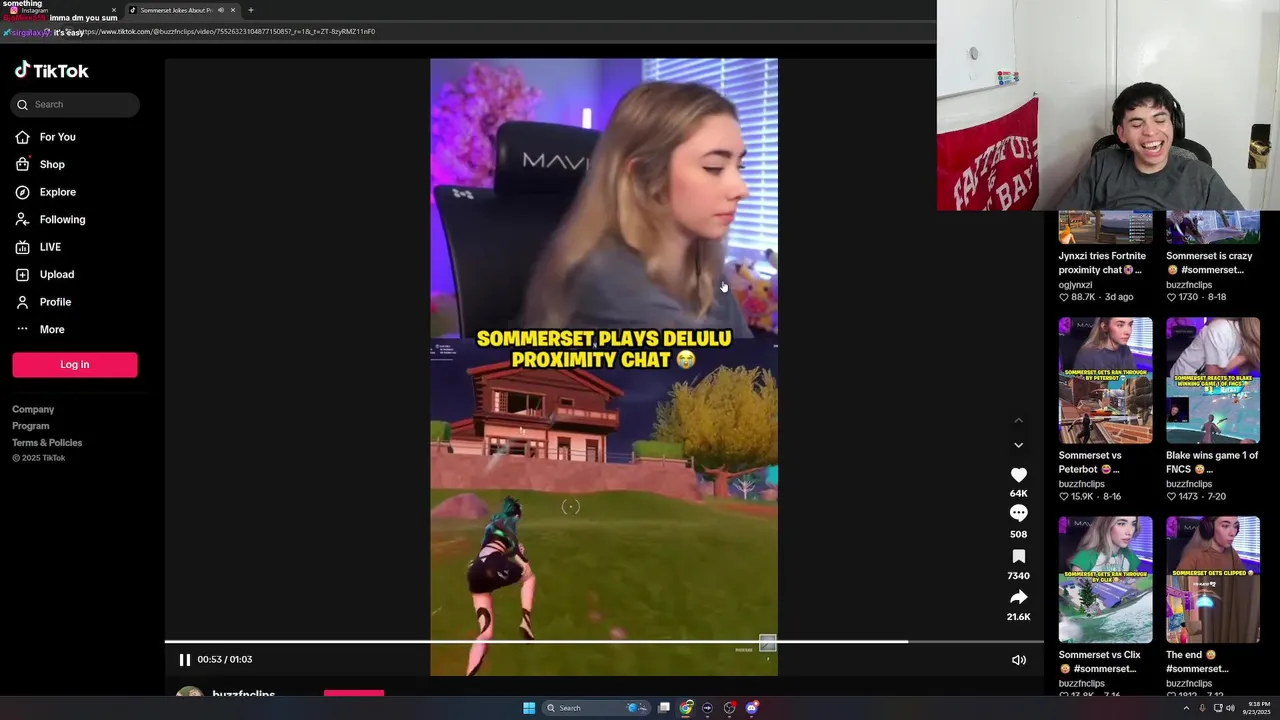
Task: Close the TikTok browser tab
Action: (233, 10)
